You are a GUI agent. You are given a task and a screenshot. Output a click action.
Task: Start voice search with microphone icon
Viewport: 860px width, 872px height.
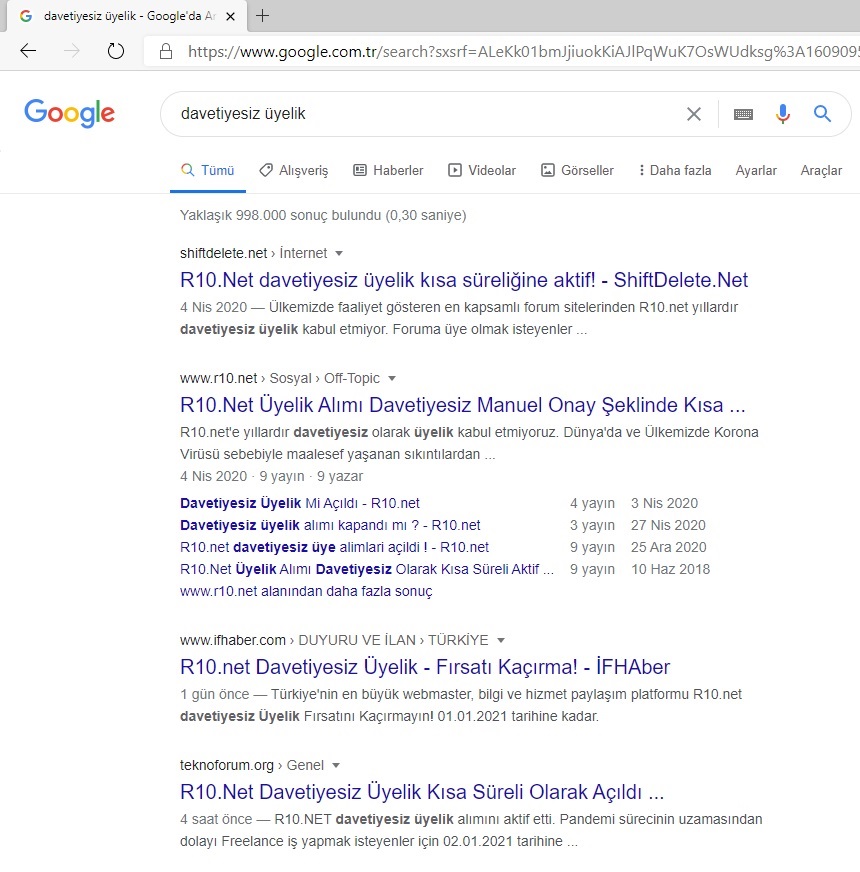pyautogui.click(x=783, y=114)
